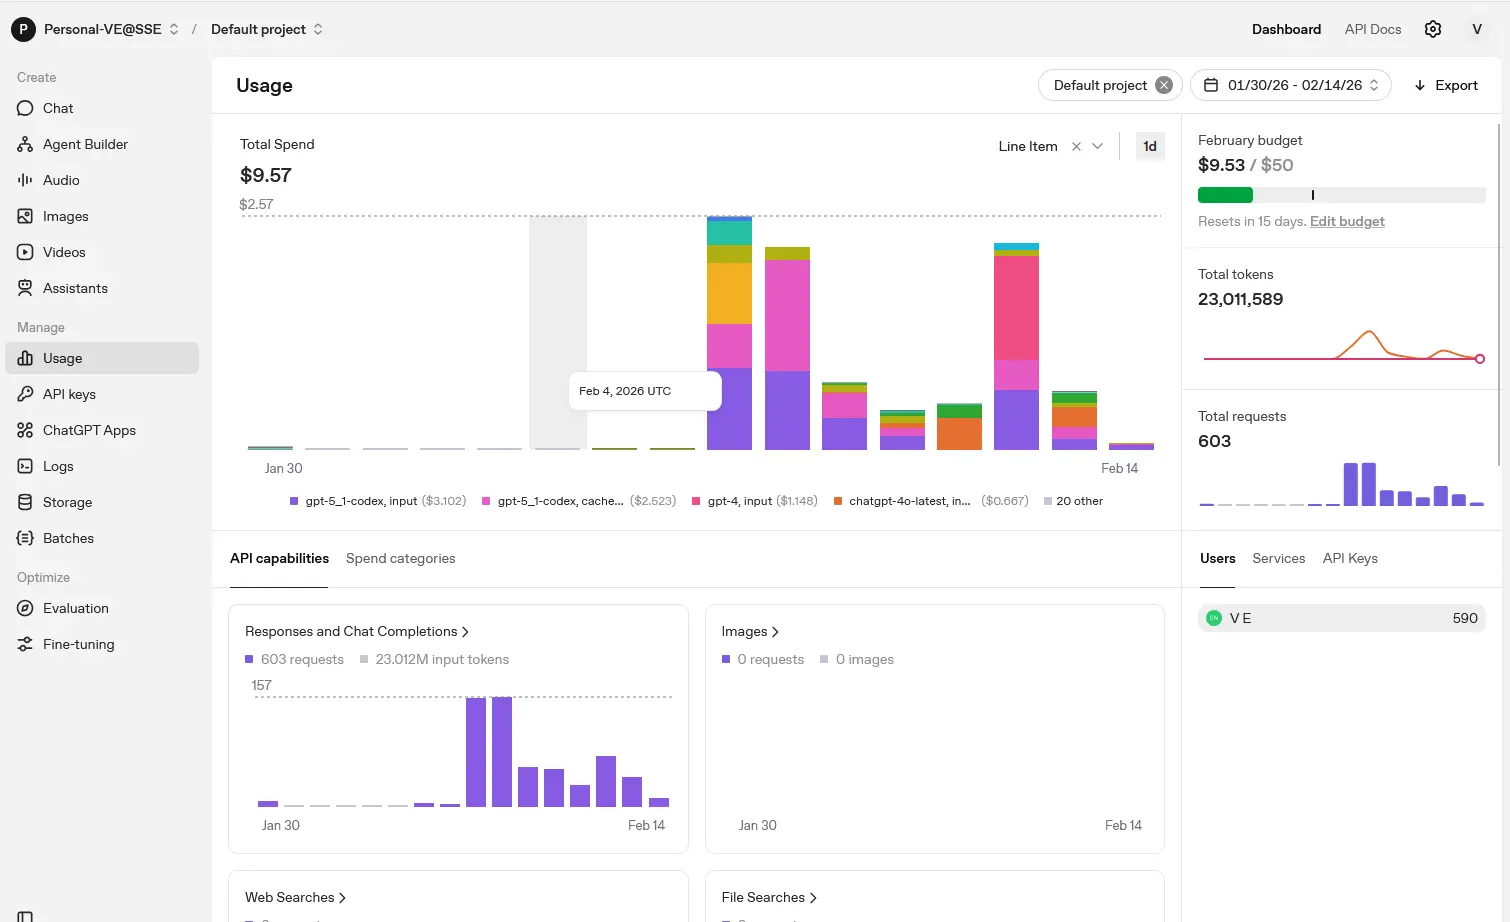The width and height of the screenshot is (1510, 922).
Task: Select the V E user row
Action: (x=1341, y=618)
